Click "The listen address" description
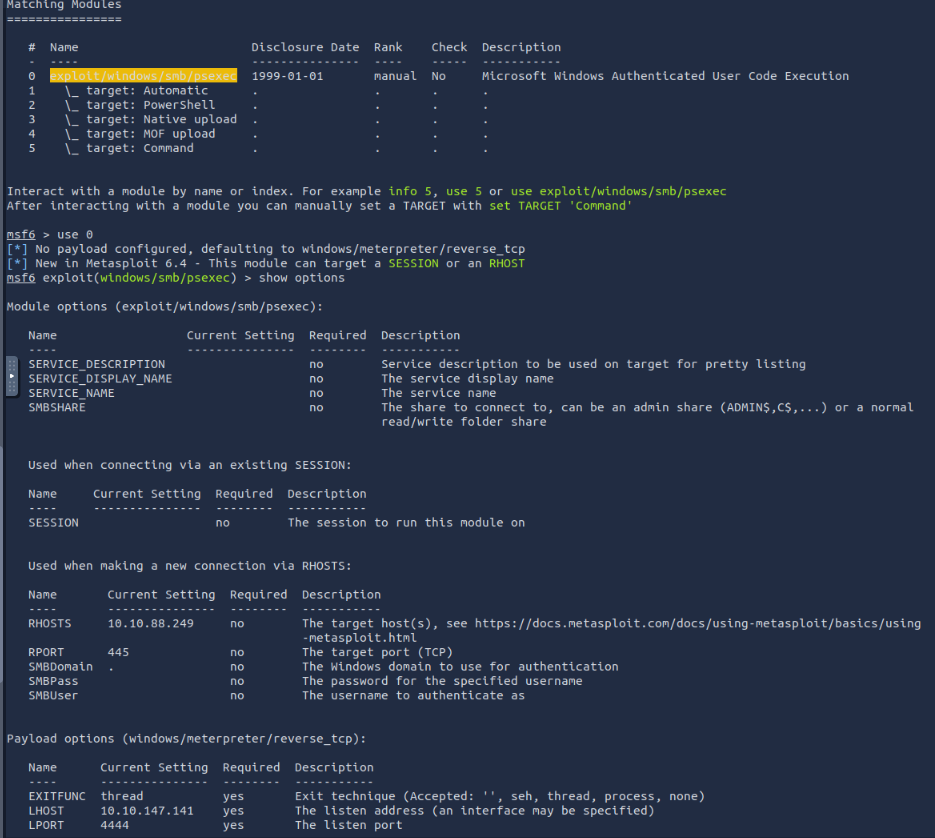 pyautogui.click(x=475, y=811)
